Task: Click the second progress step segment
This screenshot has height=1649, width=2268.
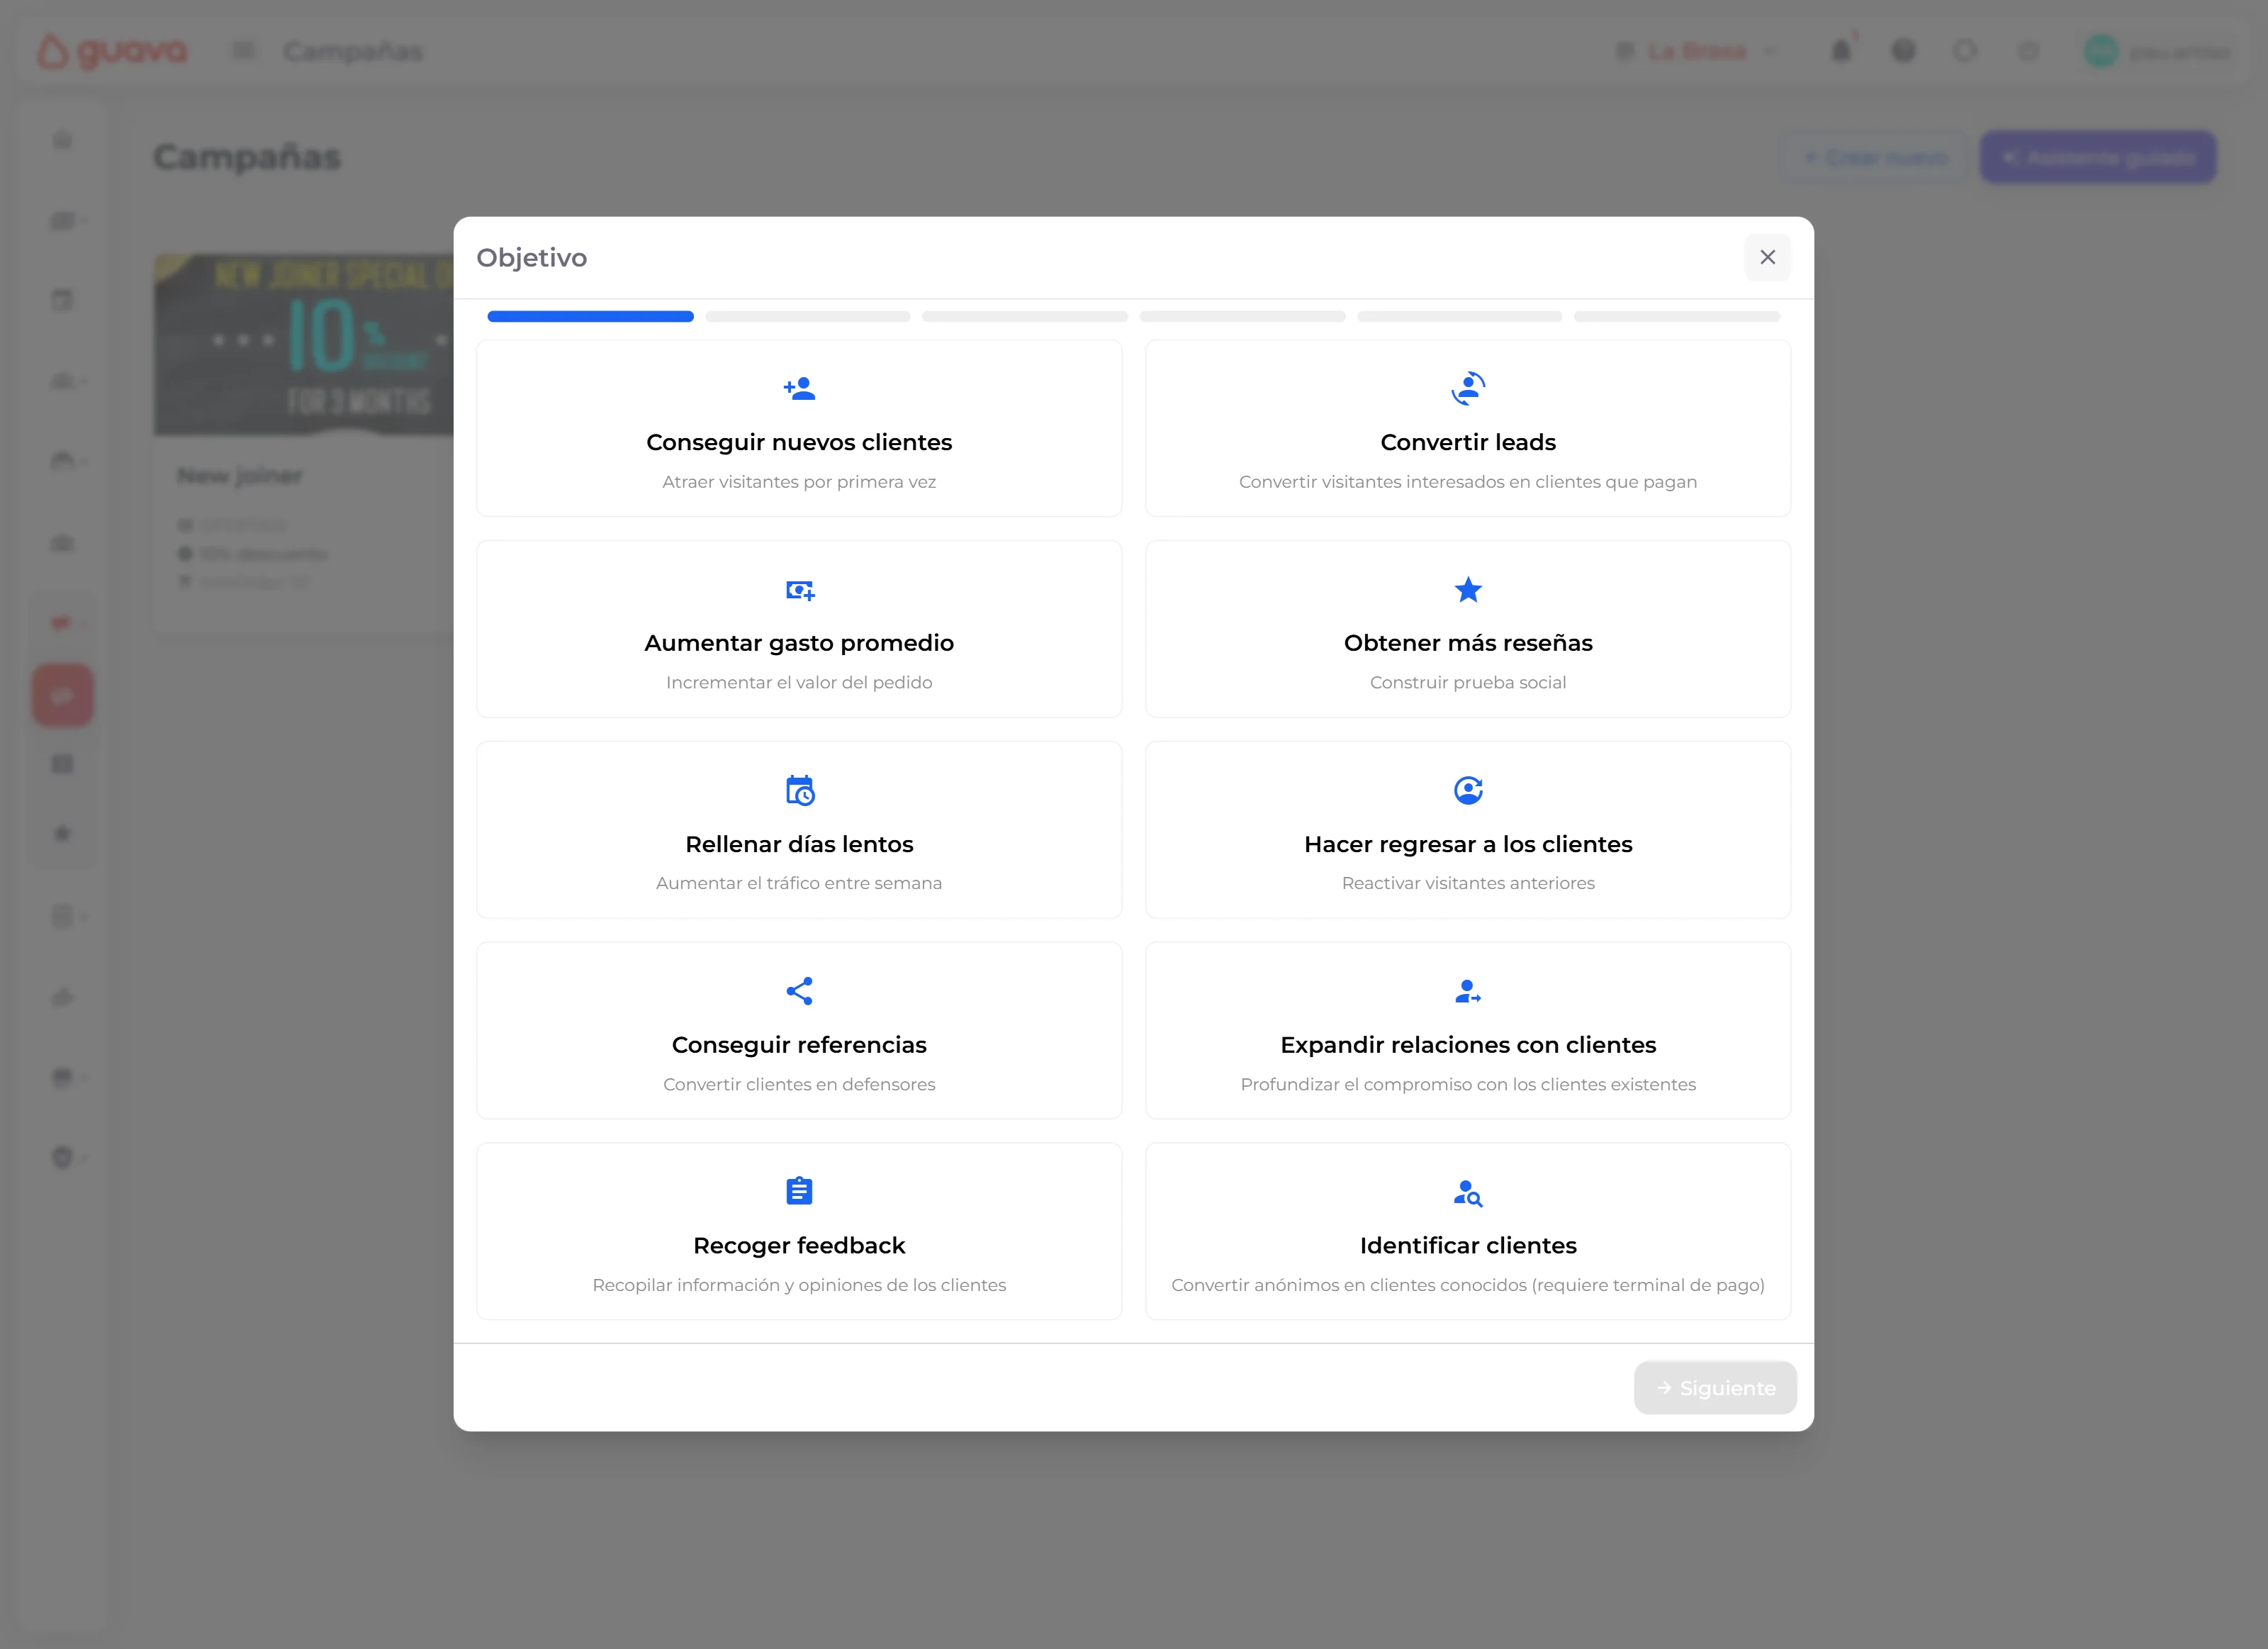Action: 807,316
